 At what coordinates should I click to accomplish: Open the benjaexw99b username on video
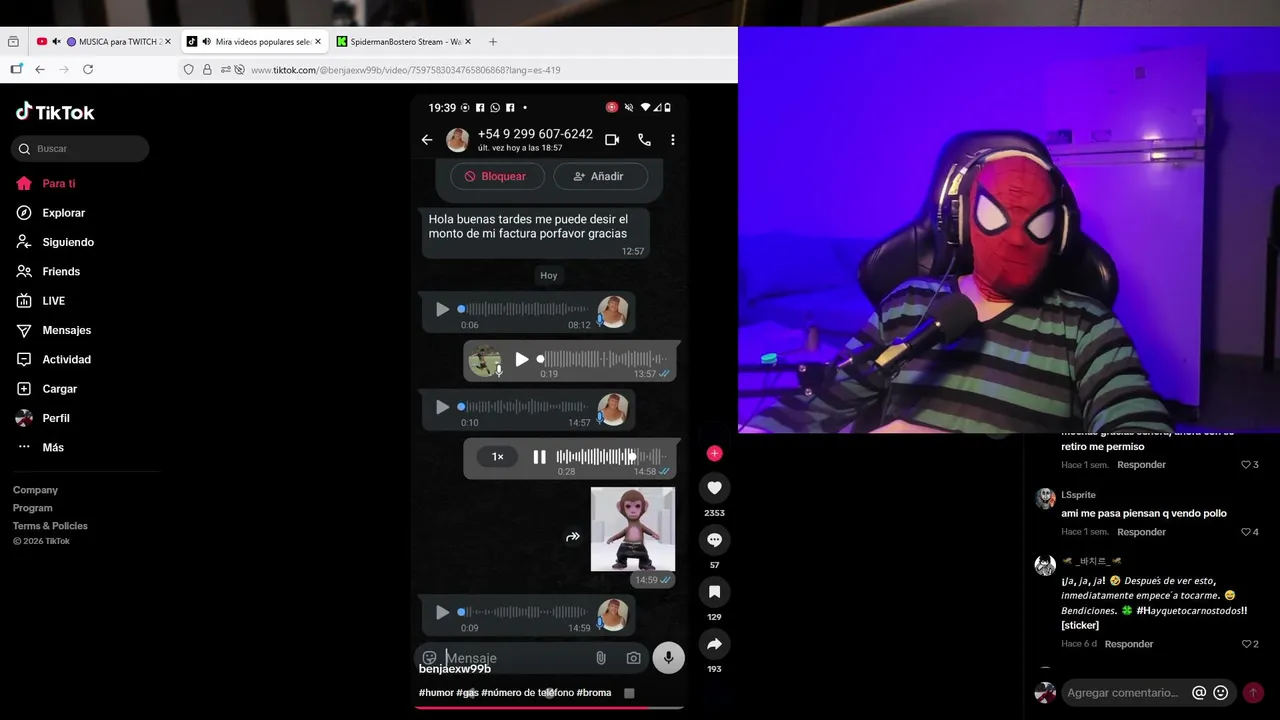(x=455, y=669)
